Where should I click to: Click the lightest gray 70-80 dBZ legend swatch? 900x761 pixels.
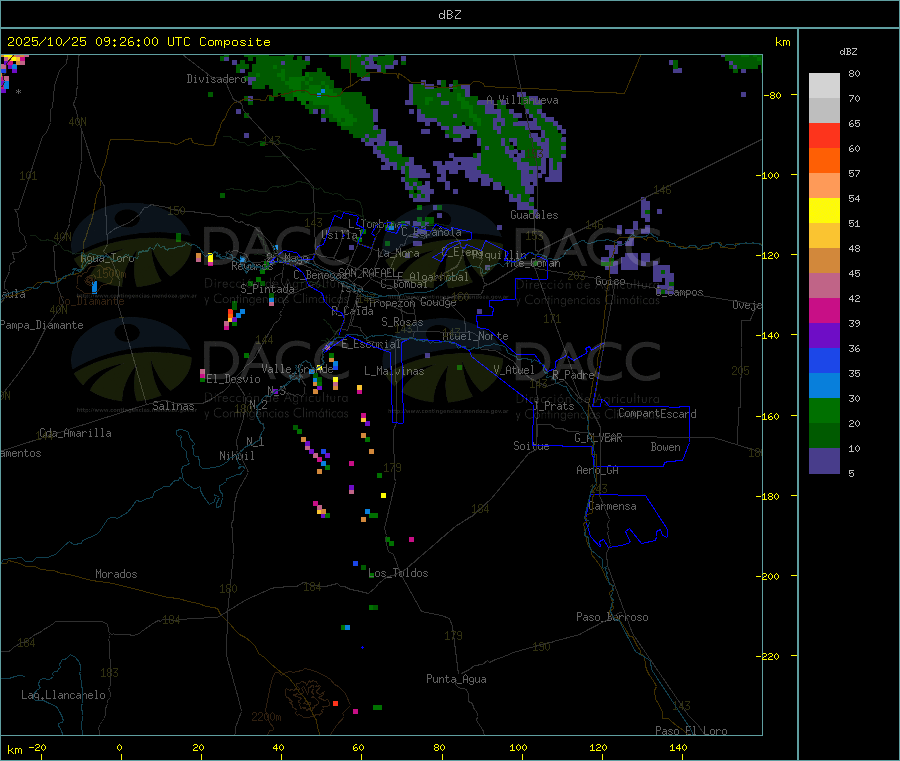(824, 86)
